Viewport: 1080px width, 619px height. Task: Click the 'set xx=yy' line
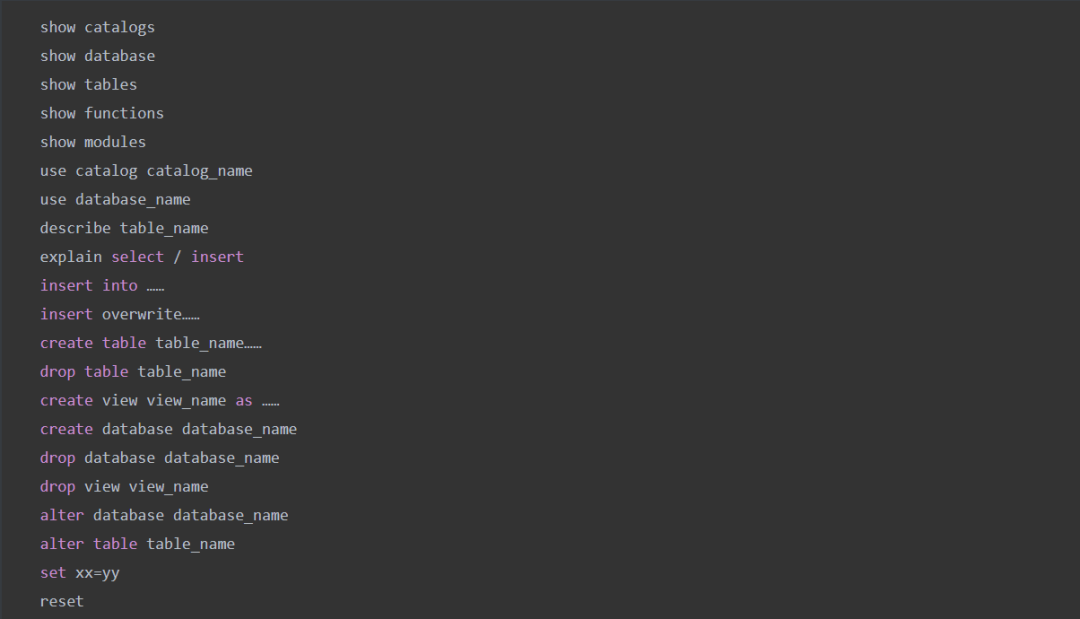(80, 573)
